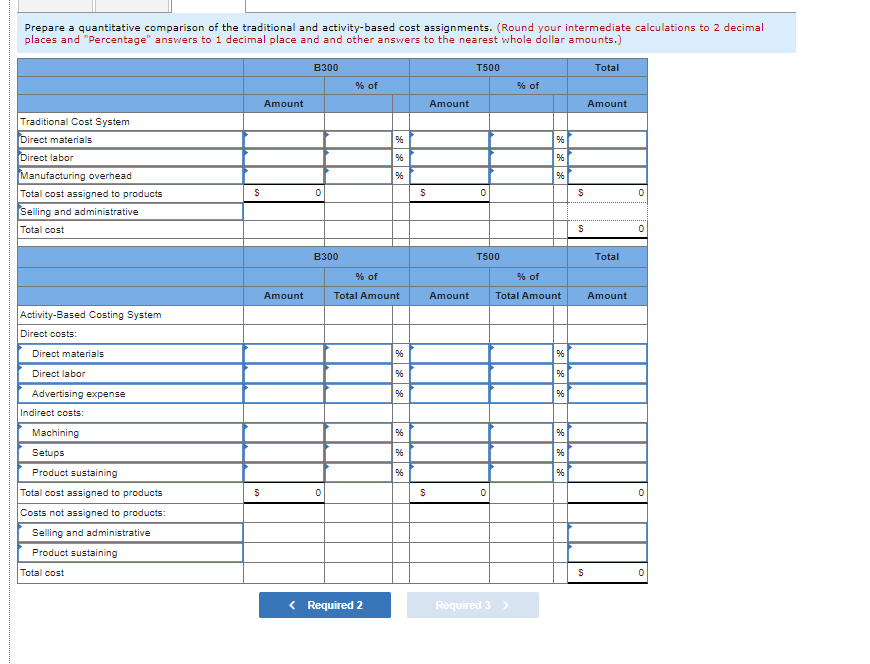Select Advertising expense T500 Amount field
The height and width of the screenshot is (664, 870).
[x=449, y=394]
